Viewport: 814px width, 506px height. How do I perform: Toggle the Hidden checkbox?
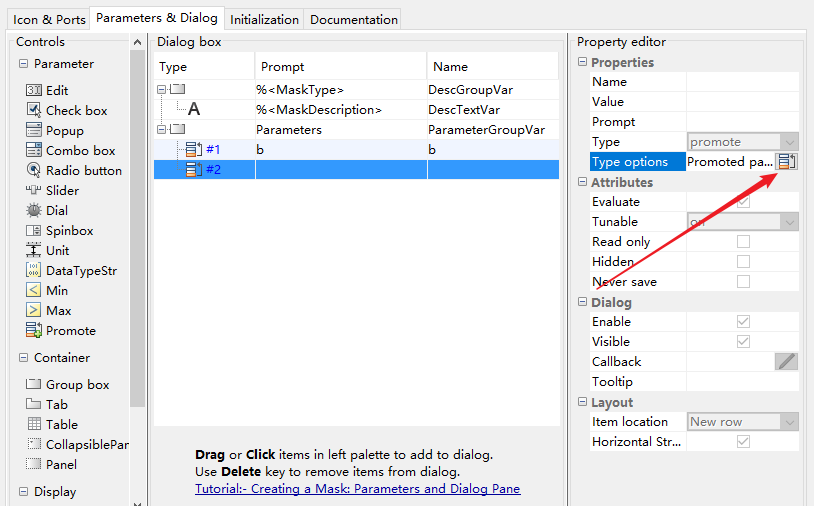[x=743, y=262]
